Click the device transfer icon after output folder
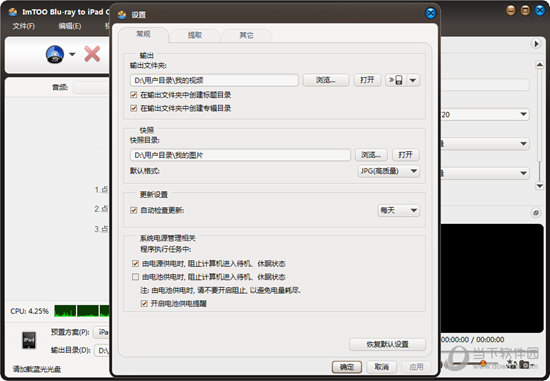 pyautogui.click(x=395, y=80)
